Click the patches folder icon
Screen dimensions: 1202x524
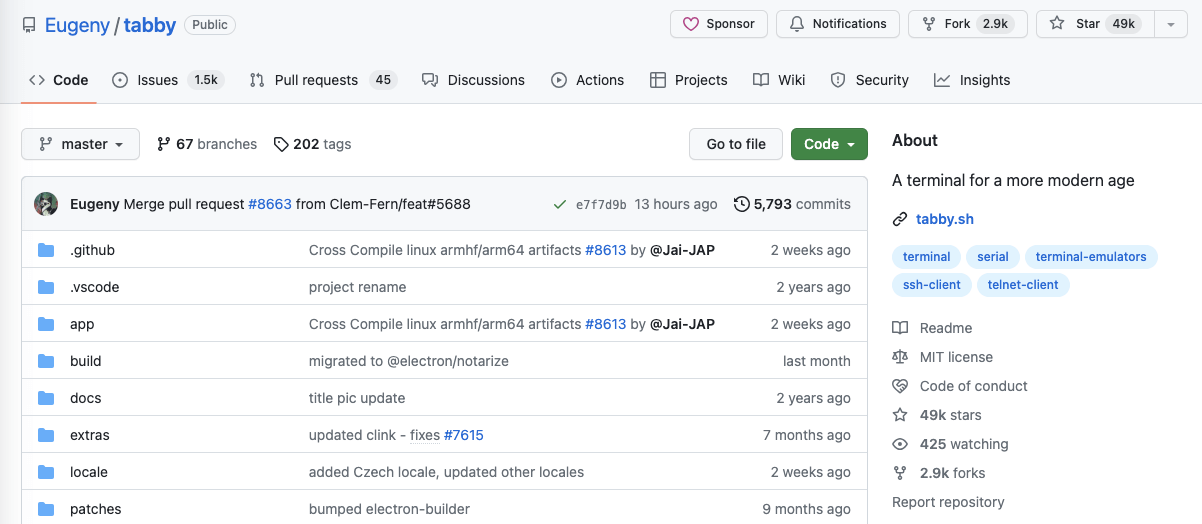coord(46,509)
